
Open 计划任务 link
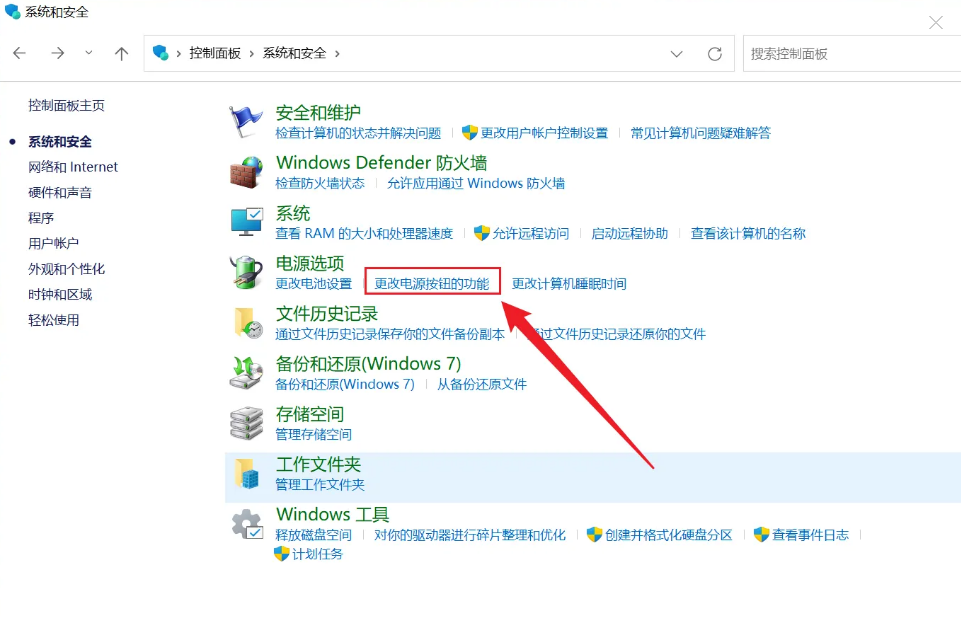[317, 554]
